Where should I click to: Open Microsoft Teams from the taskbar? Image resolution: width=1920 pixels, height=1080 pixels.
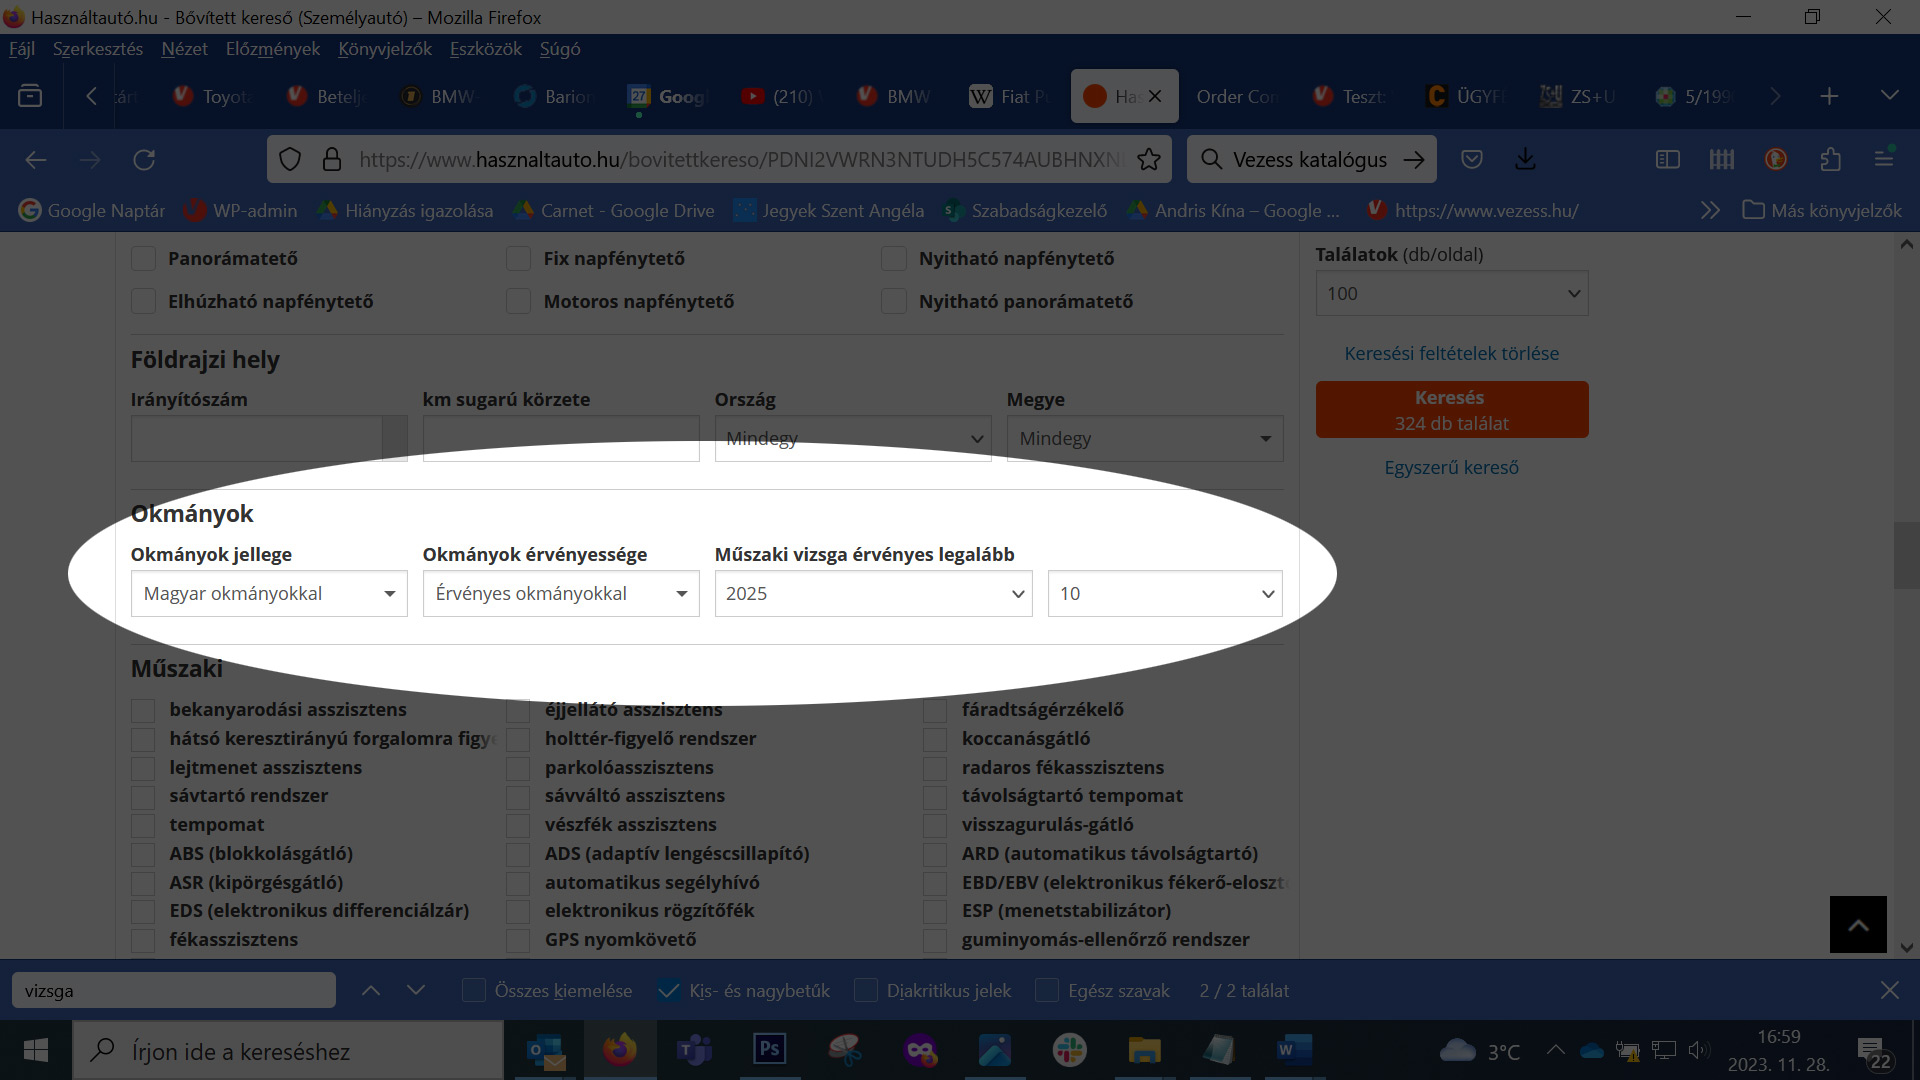click(x=694, y=1050)
